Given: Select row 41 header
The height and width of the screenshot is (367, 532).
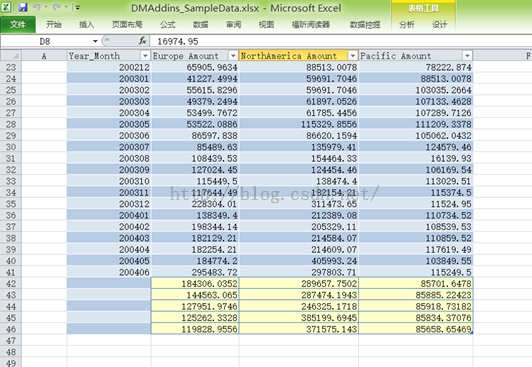Looking at the screenshot, I should (x=11, y=272).
